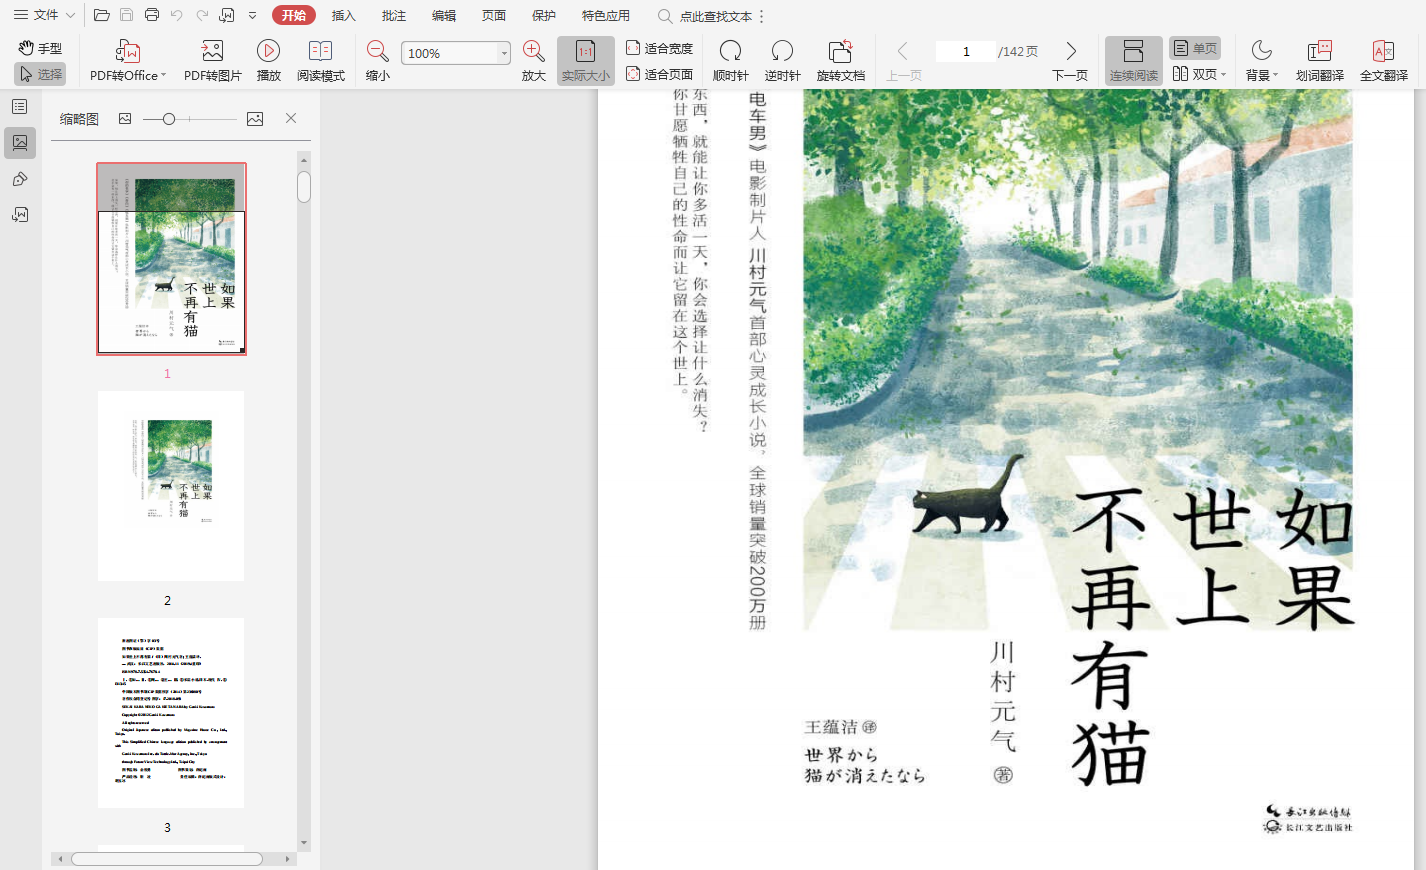Image resolution: width=1426 pixels, height=870 pixels.
Task: Zoom out using 缩小
Action: pos(378,61)
